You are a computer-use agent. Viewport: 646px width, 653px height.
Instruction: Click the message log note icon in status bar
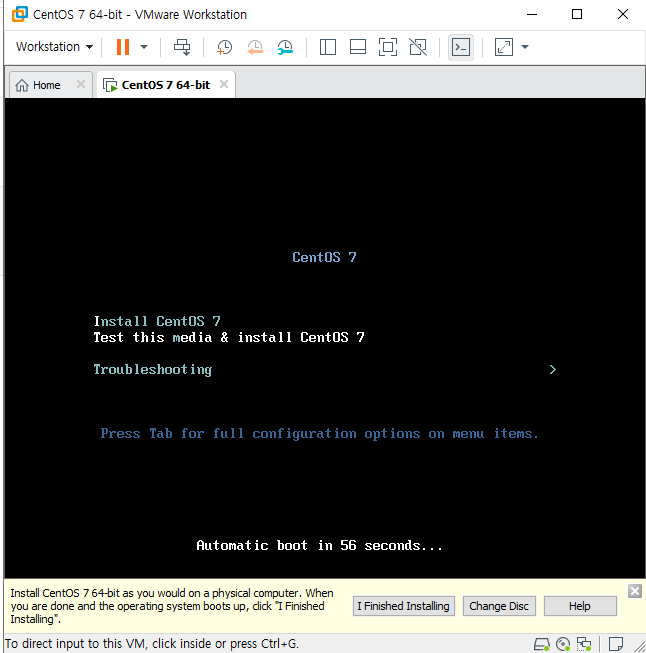[x=616, y=644]
